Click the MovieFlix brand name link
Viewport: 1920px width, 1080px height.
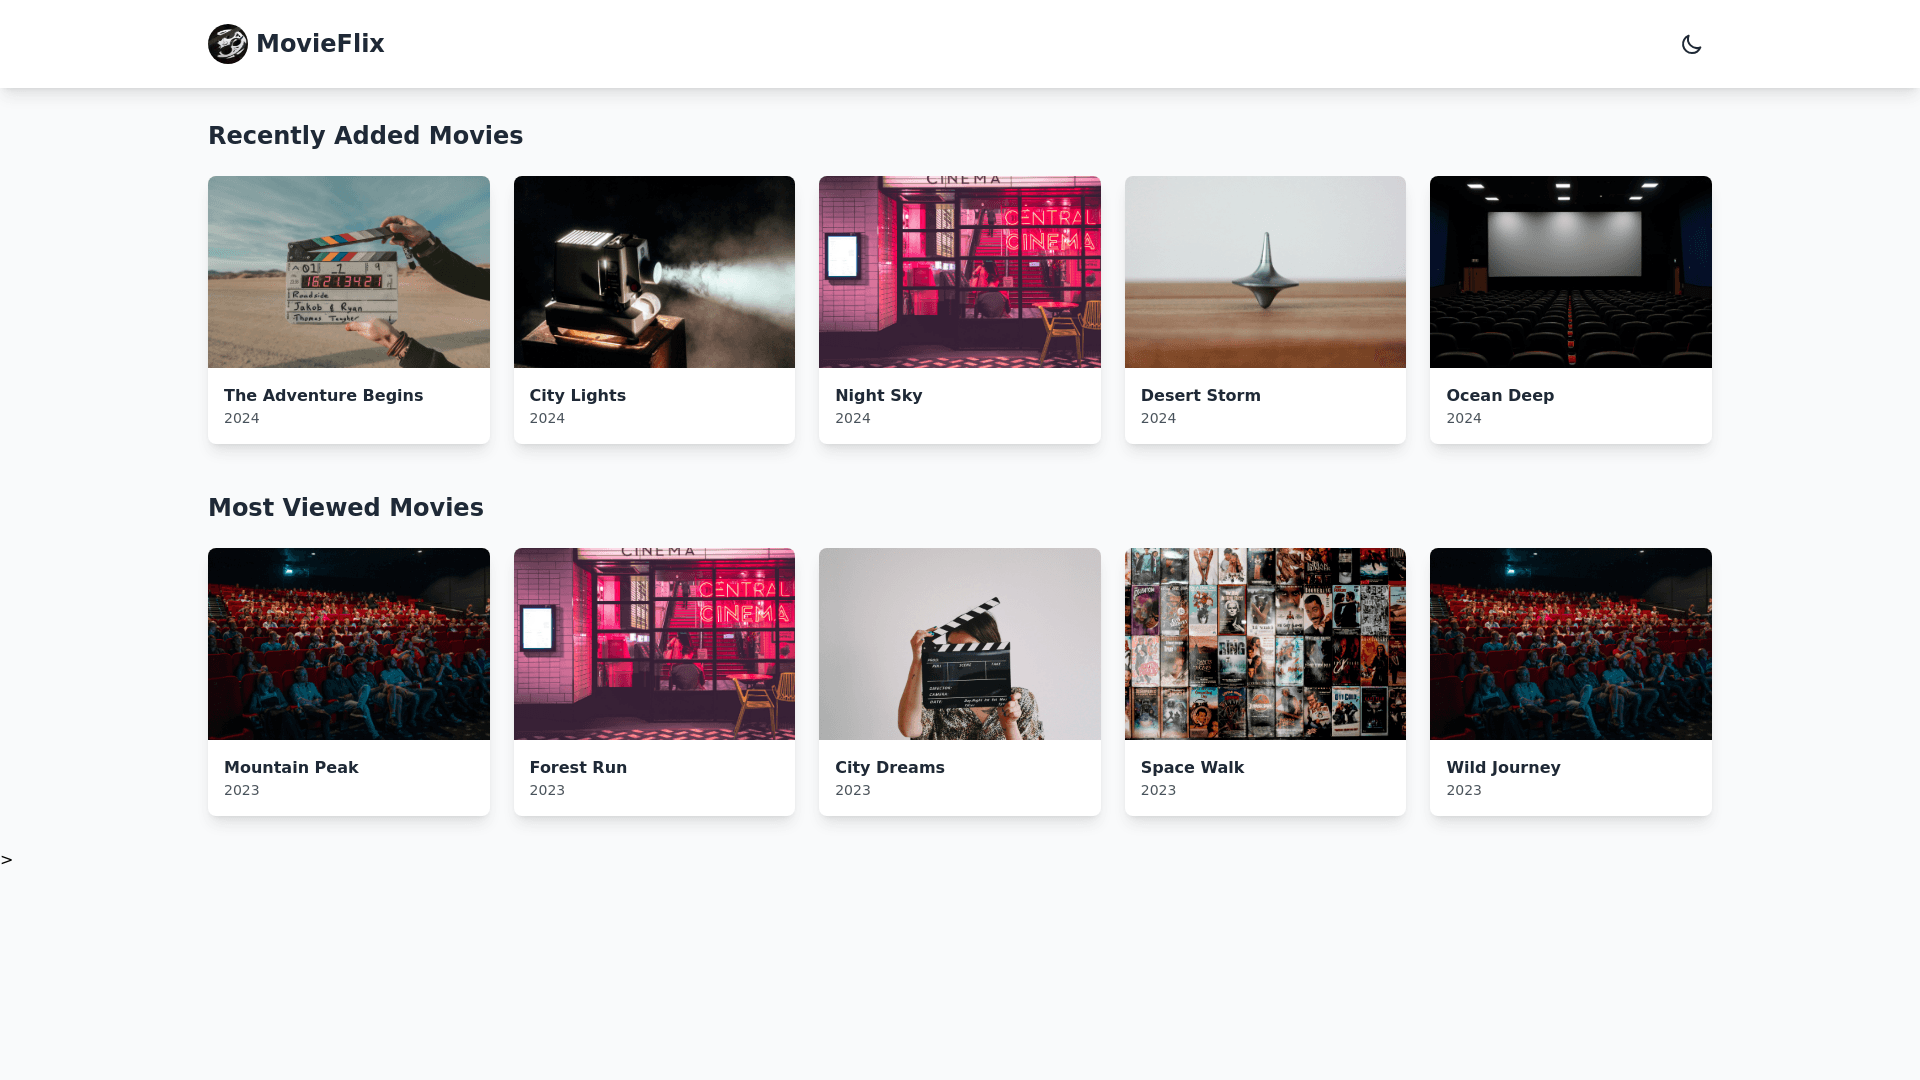(x=320, y=44)
